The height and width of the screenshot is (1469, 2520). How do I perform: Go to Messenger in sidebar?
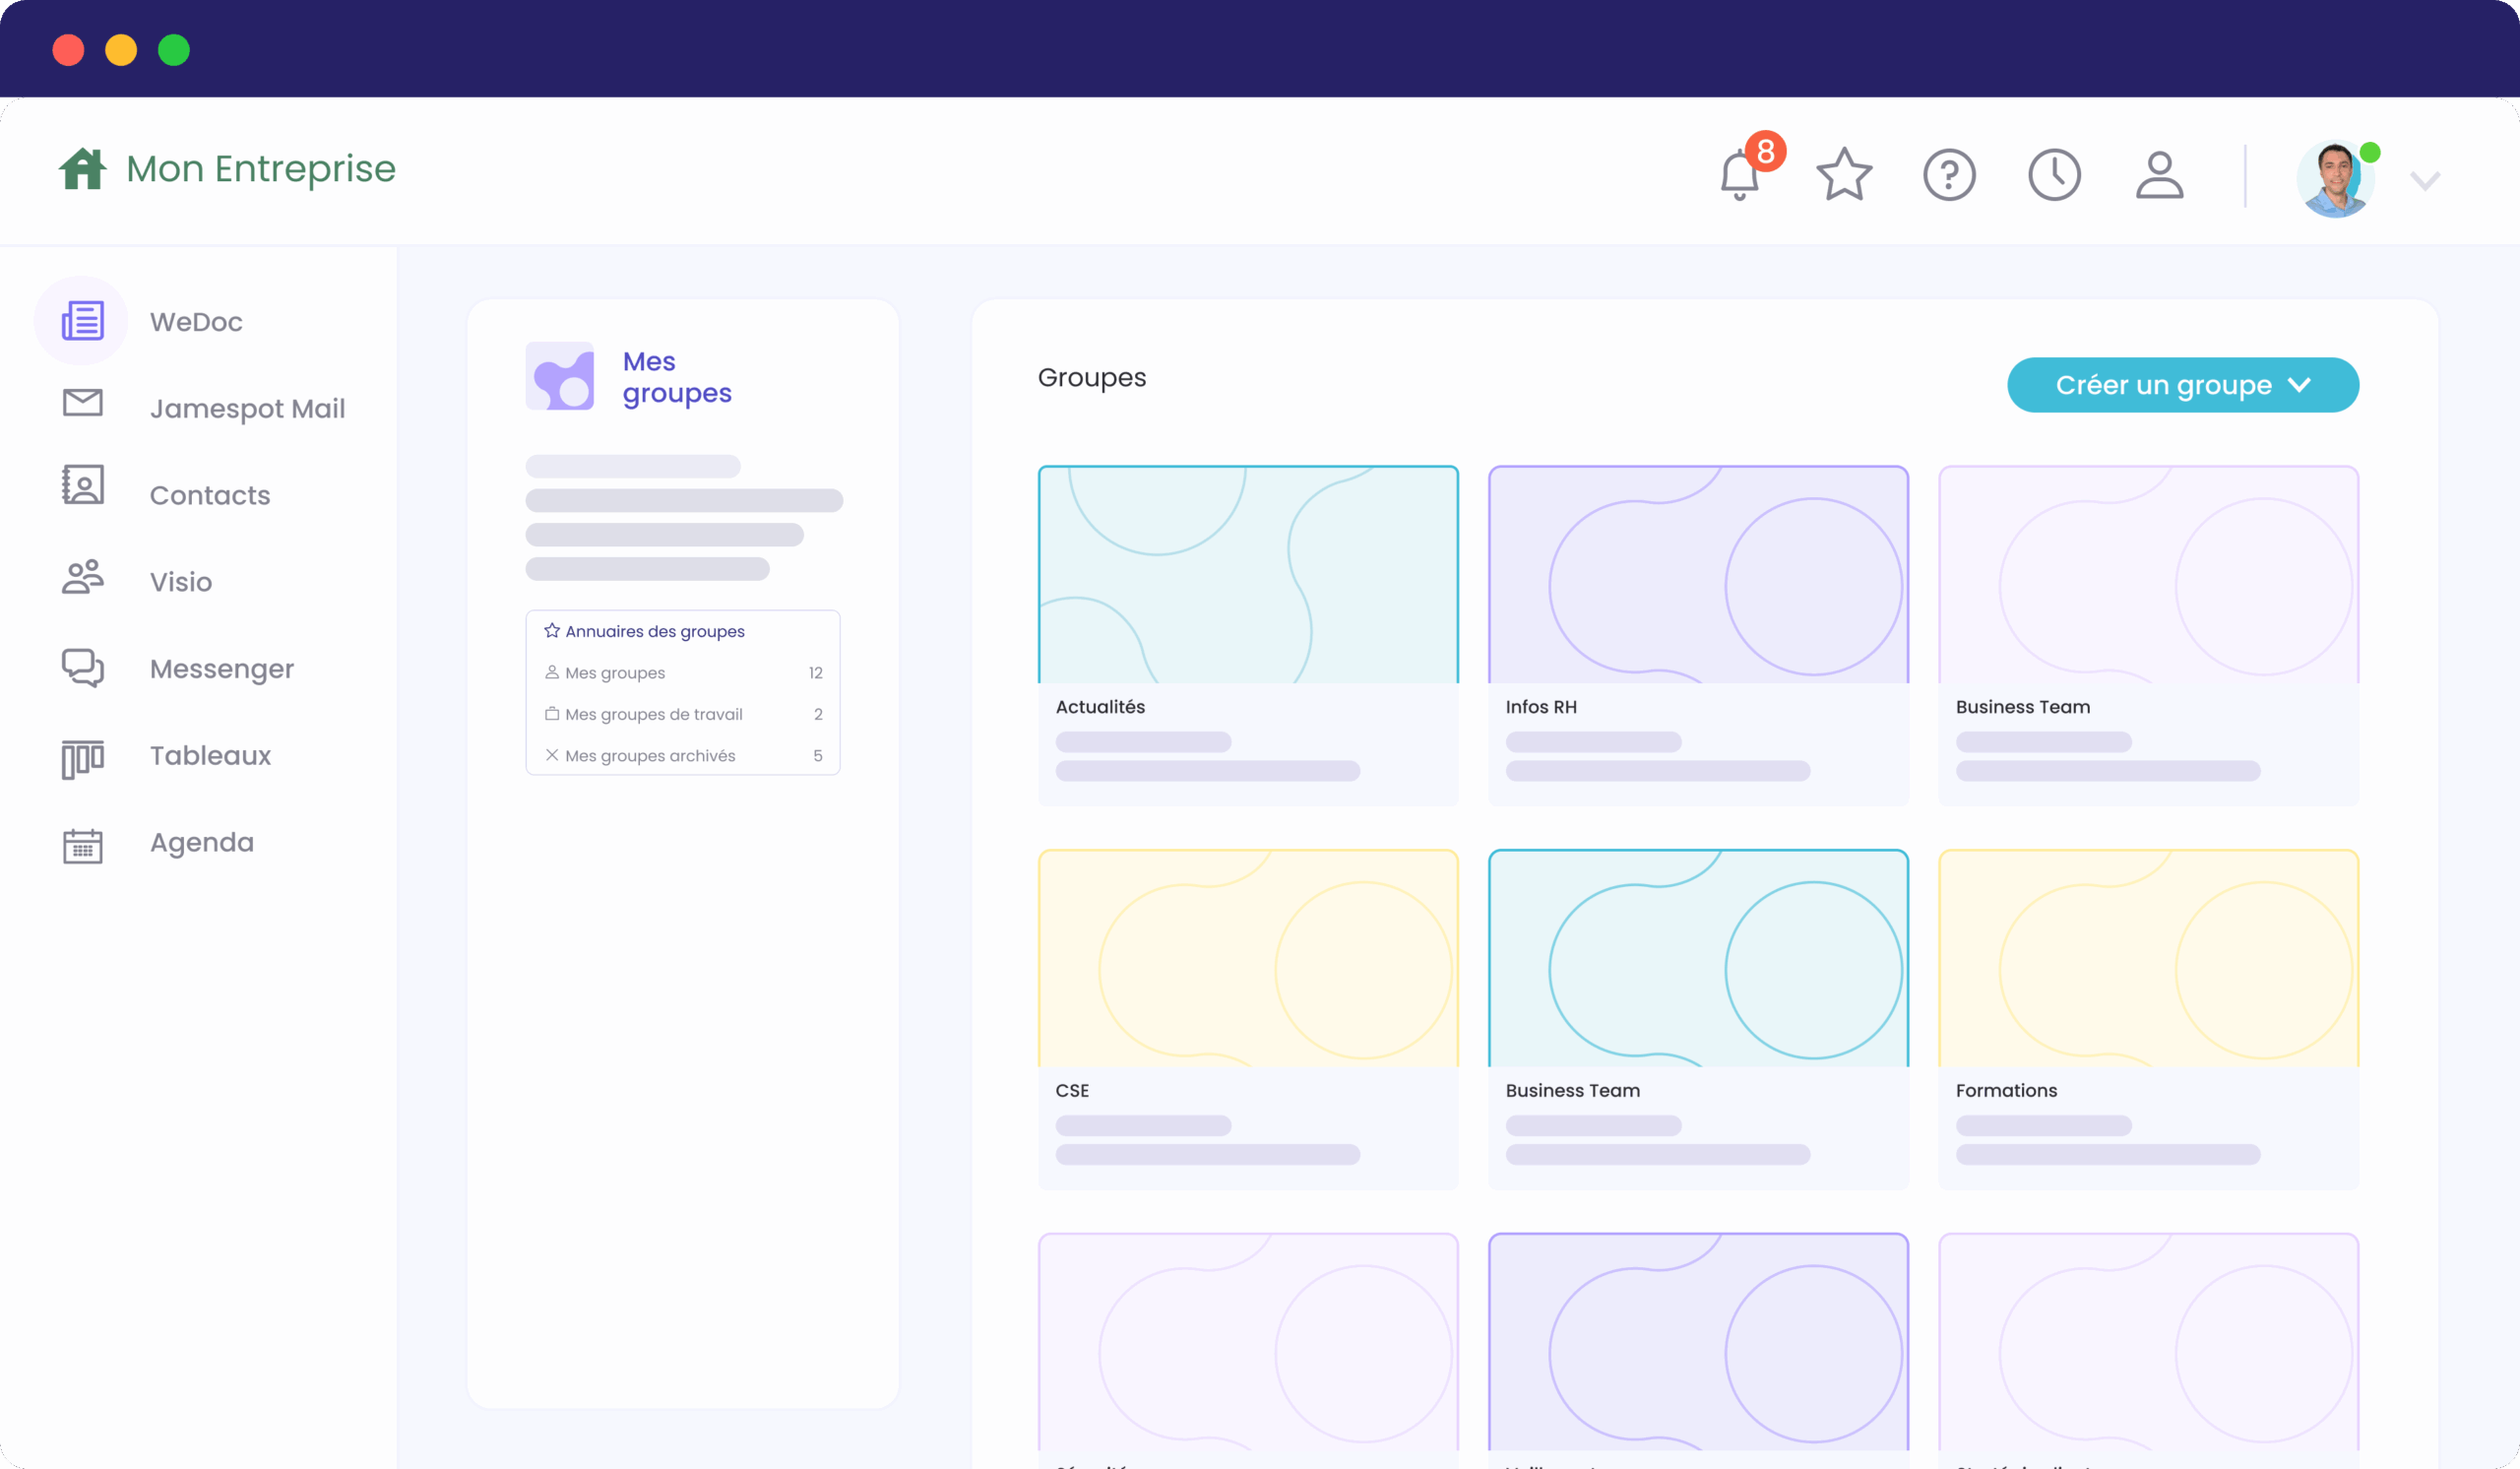coord(221,669)
